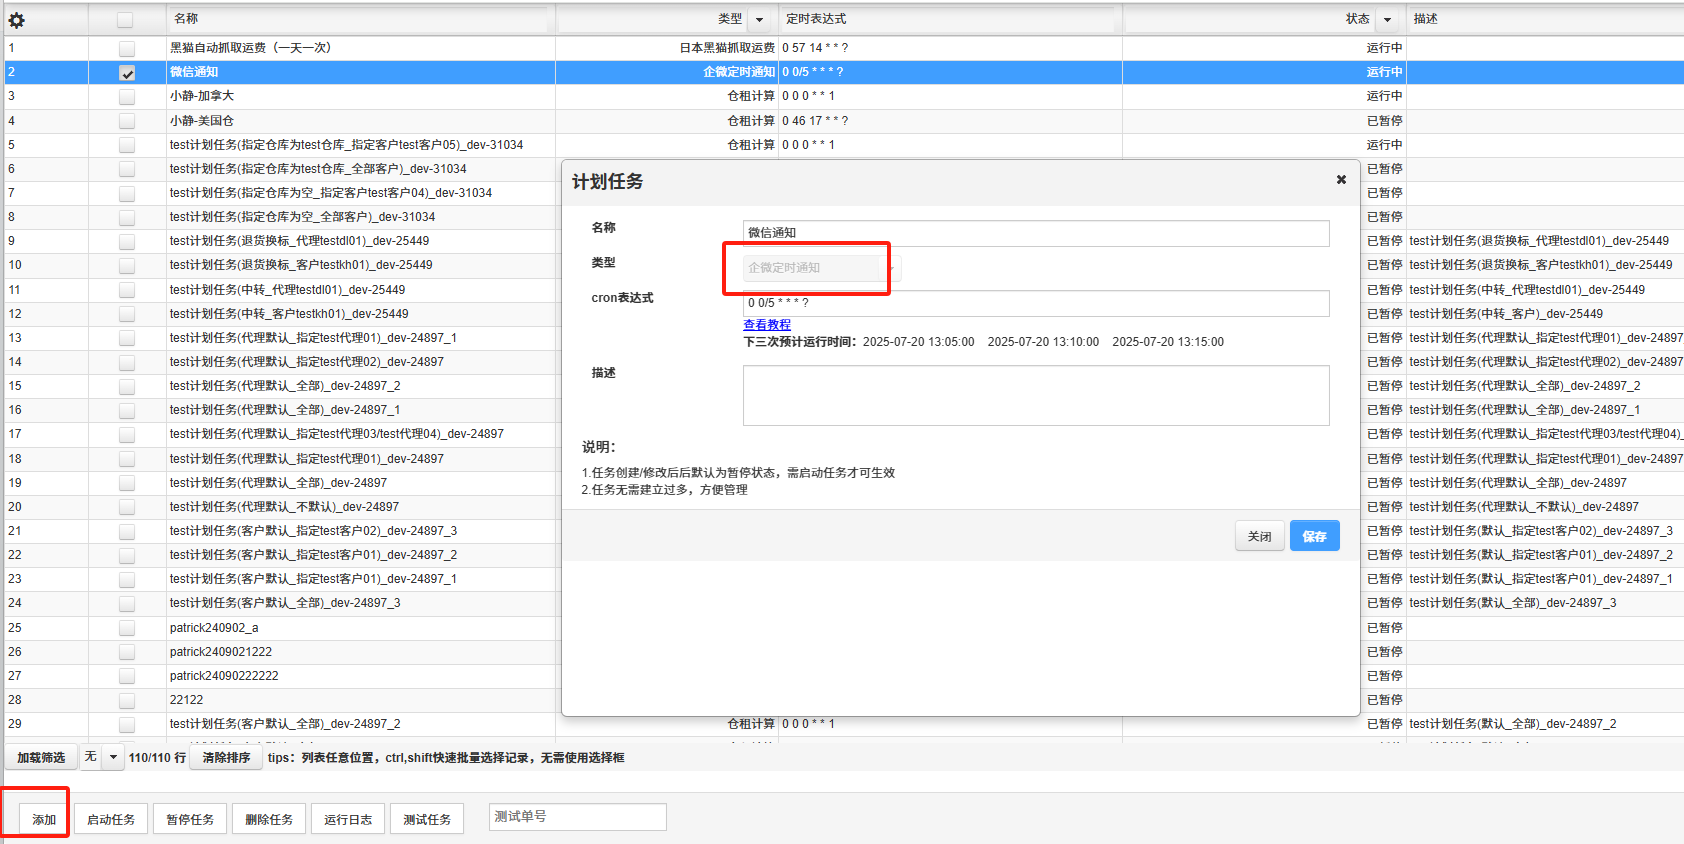Focus the 测试单号 input field
The height and width of the screenshot is (844, 1684).
point(577,817)
